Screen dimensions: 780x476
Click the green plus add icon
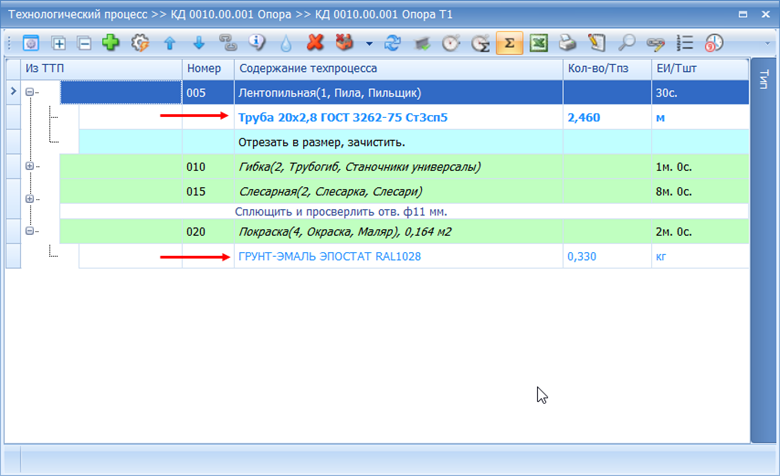coord(110,43)
